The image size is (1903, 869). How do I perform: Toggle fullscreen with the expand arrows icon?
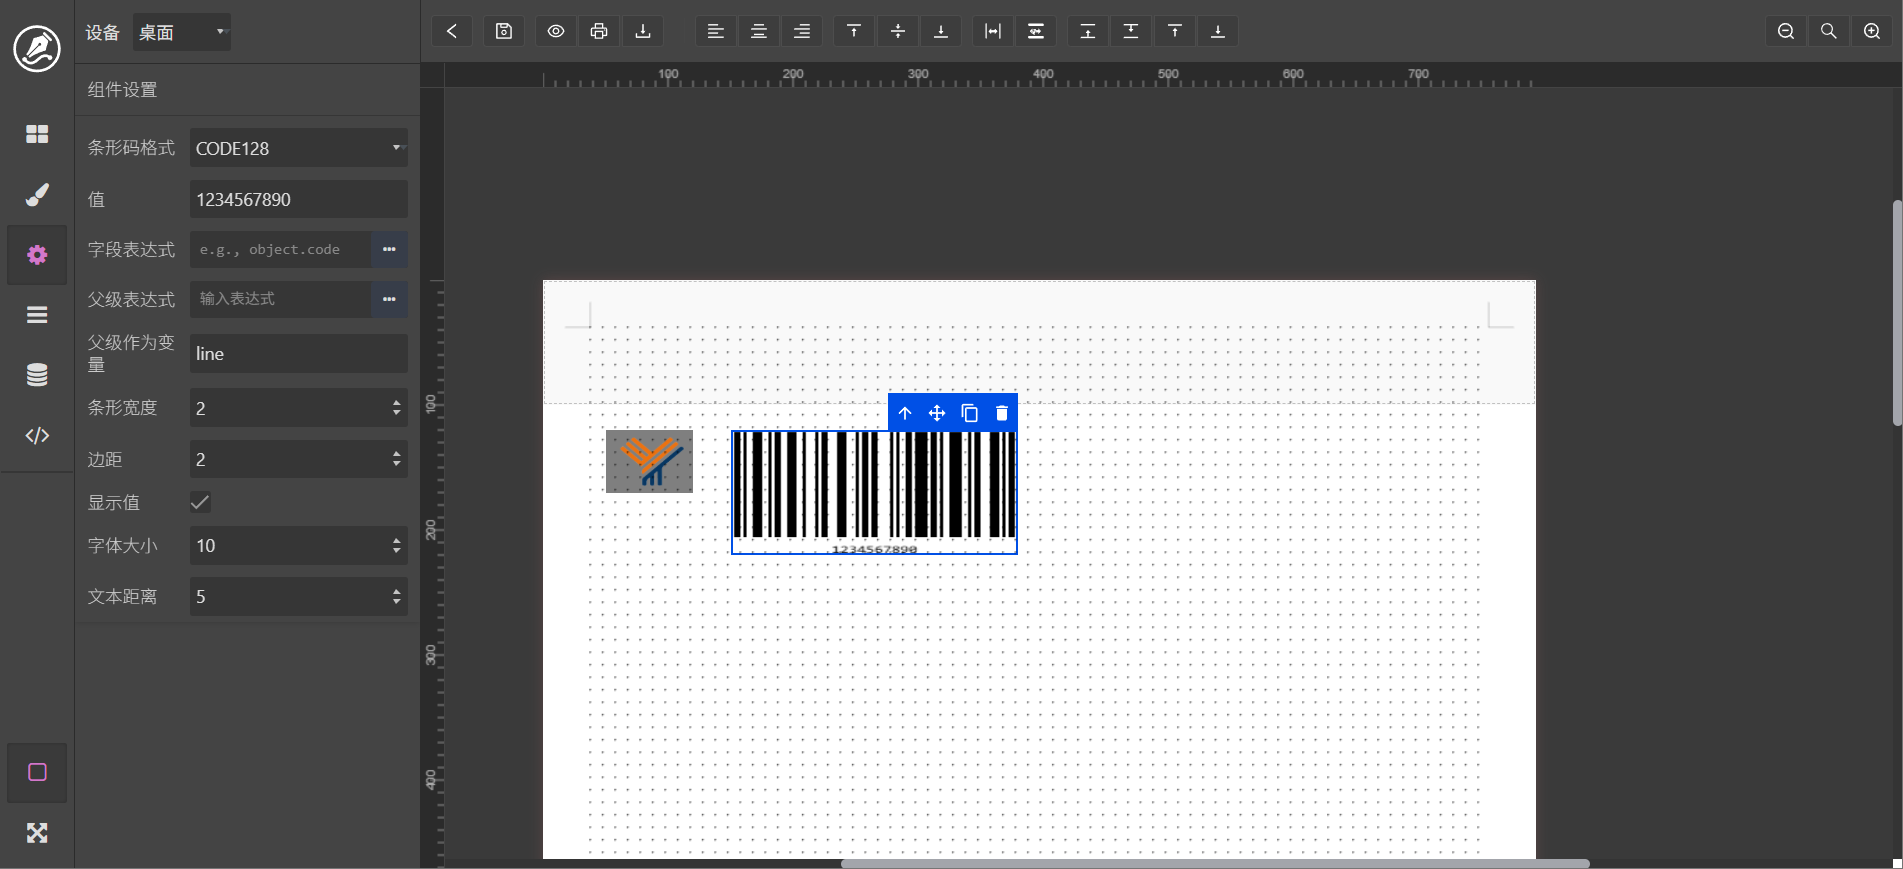[x=37, y=833]
